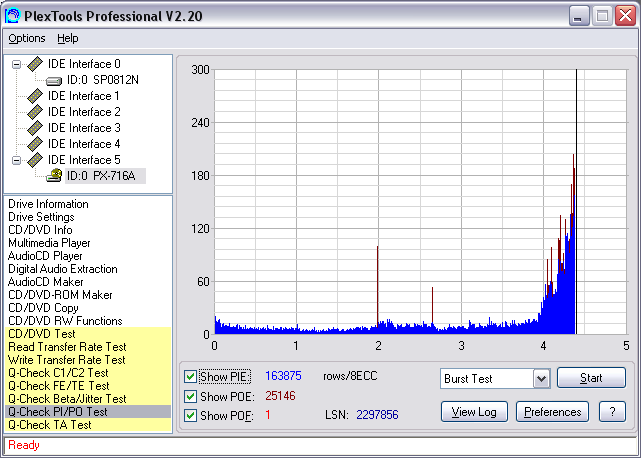
Task: Uncheck the Show POE checkbox
Action: coord(191,396)
